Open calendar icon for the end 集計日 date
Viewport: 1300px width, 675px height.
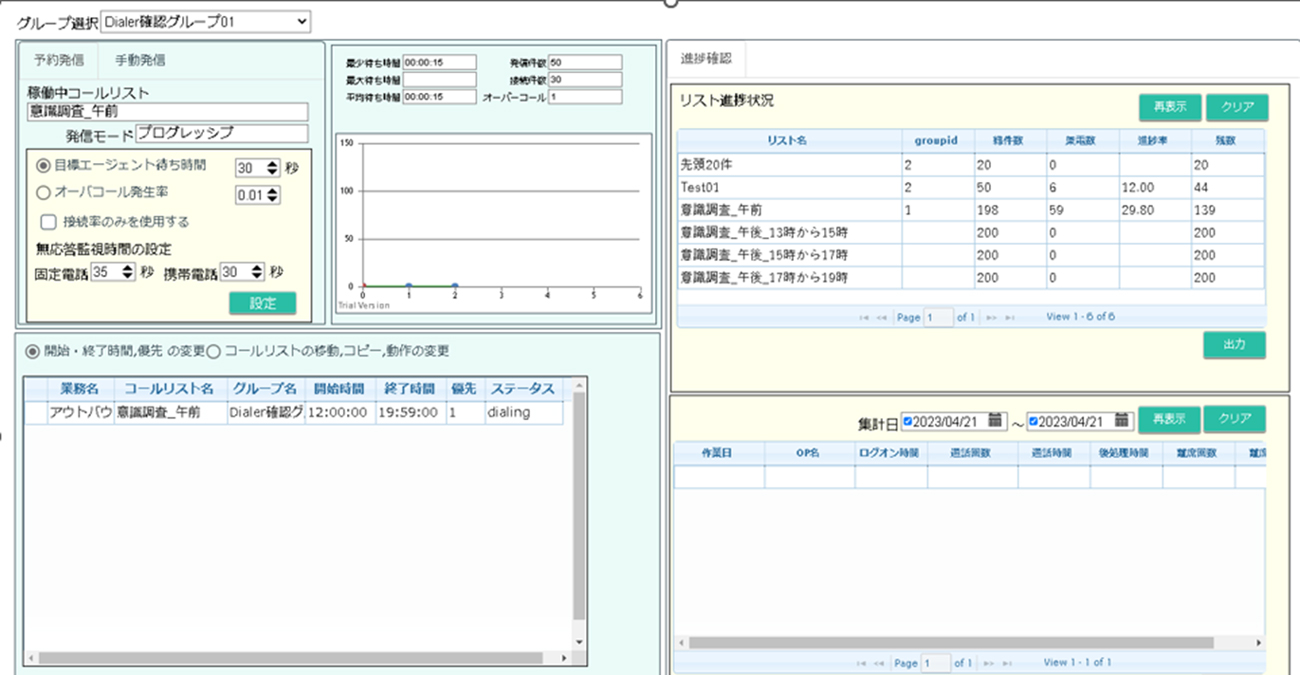coord(1122,420)
